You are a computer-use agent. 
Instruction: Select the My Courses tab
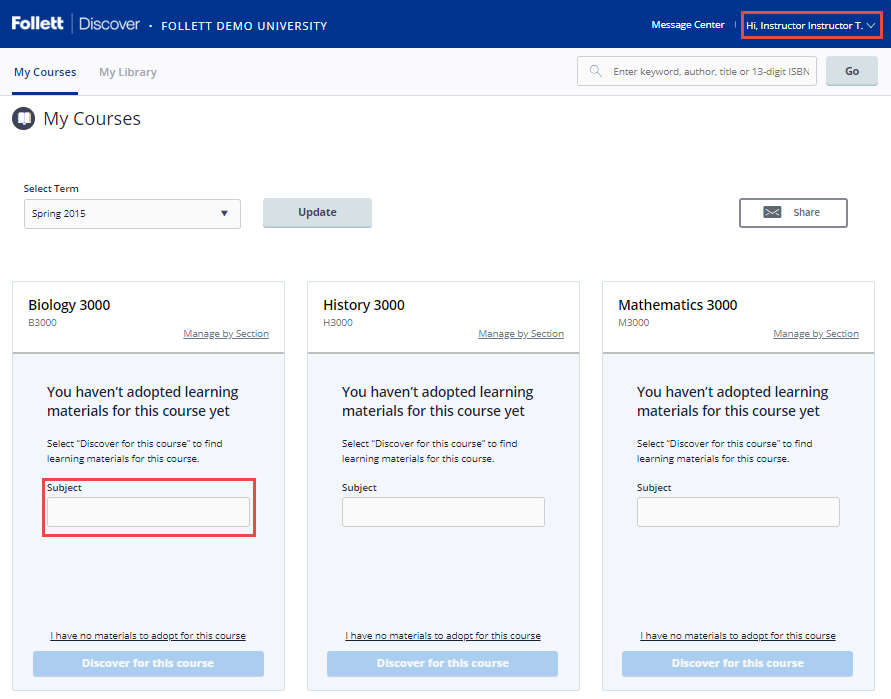45,72
